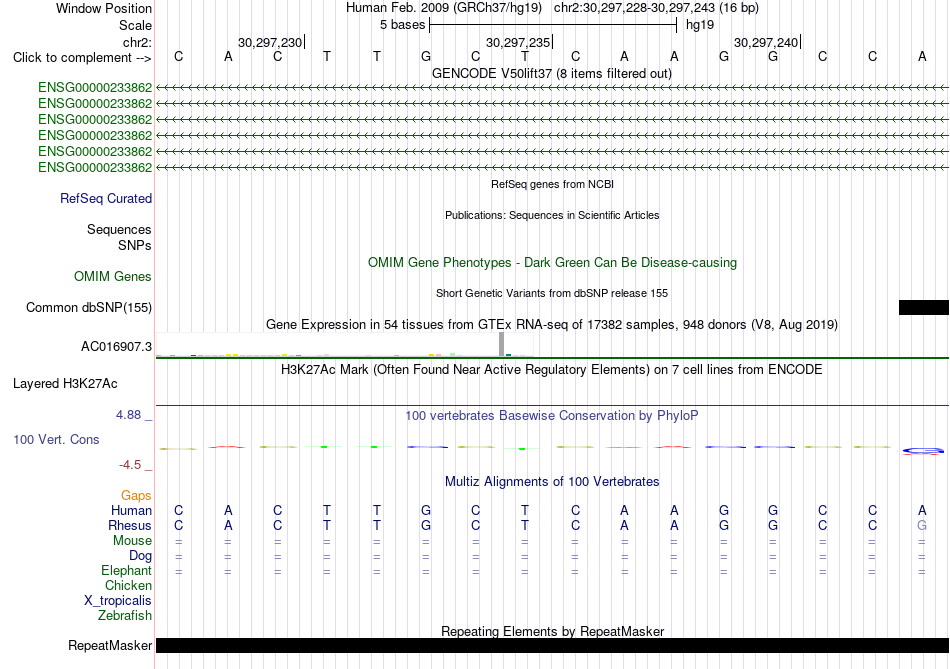Screen dimensions: 950x669
Task: Select the Rhesus species row label
Action: click(x=130, y=525)
